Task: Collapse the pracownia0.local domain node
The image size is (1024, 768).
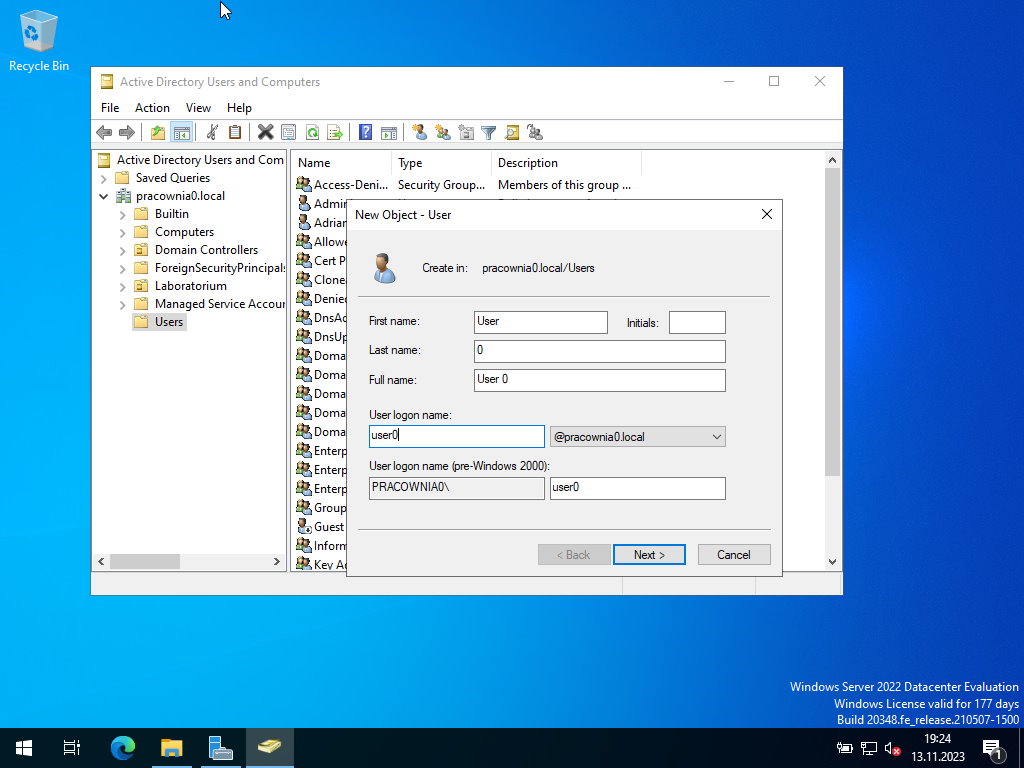Action: pos(104,196)
